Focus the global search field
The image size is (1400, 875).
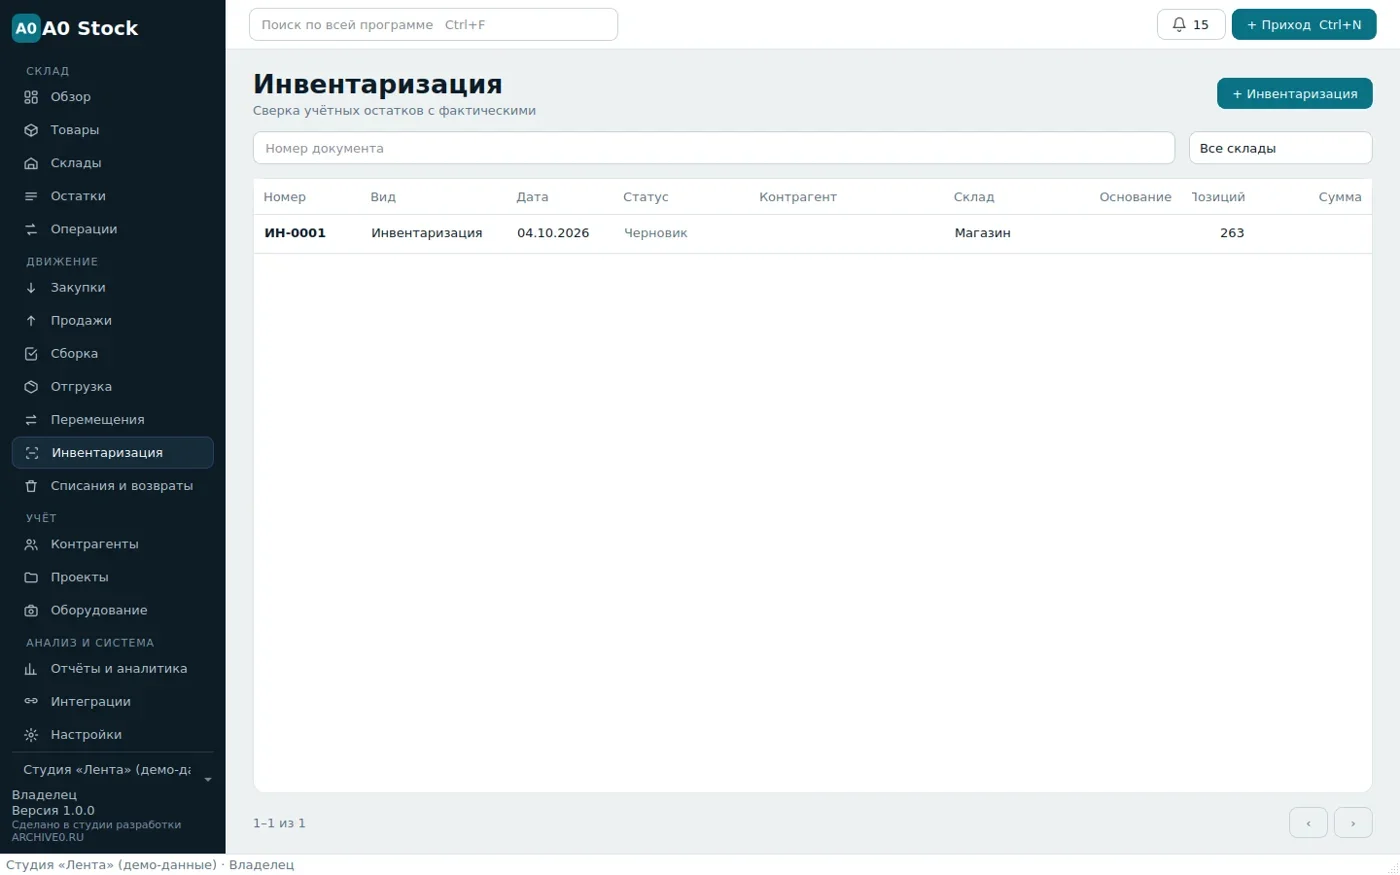click(433, 24)
